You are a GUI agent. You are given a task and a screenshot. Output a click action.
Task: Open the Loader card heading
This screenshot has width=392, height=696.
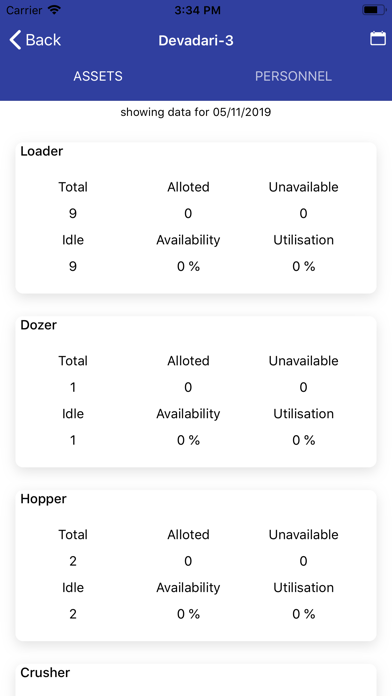point(42,151)
